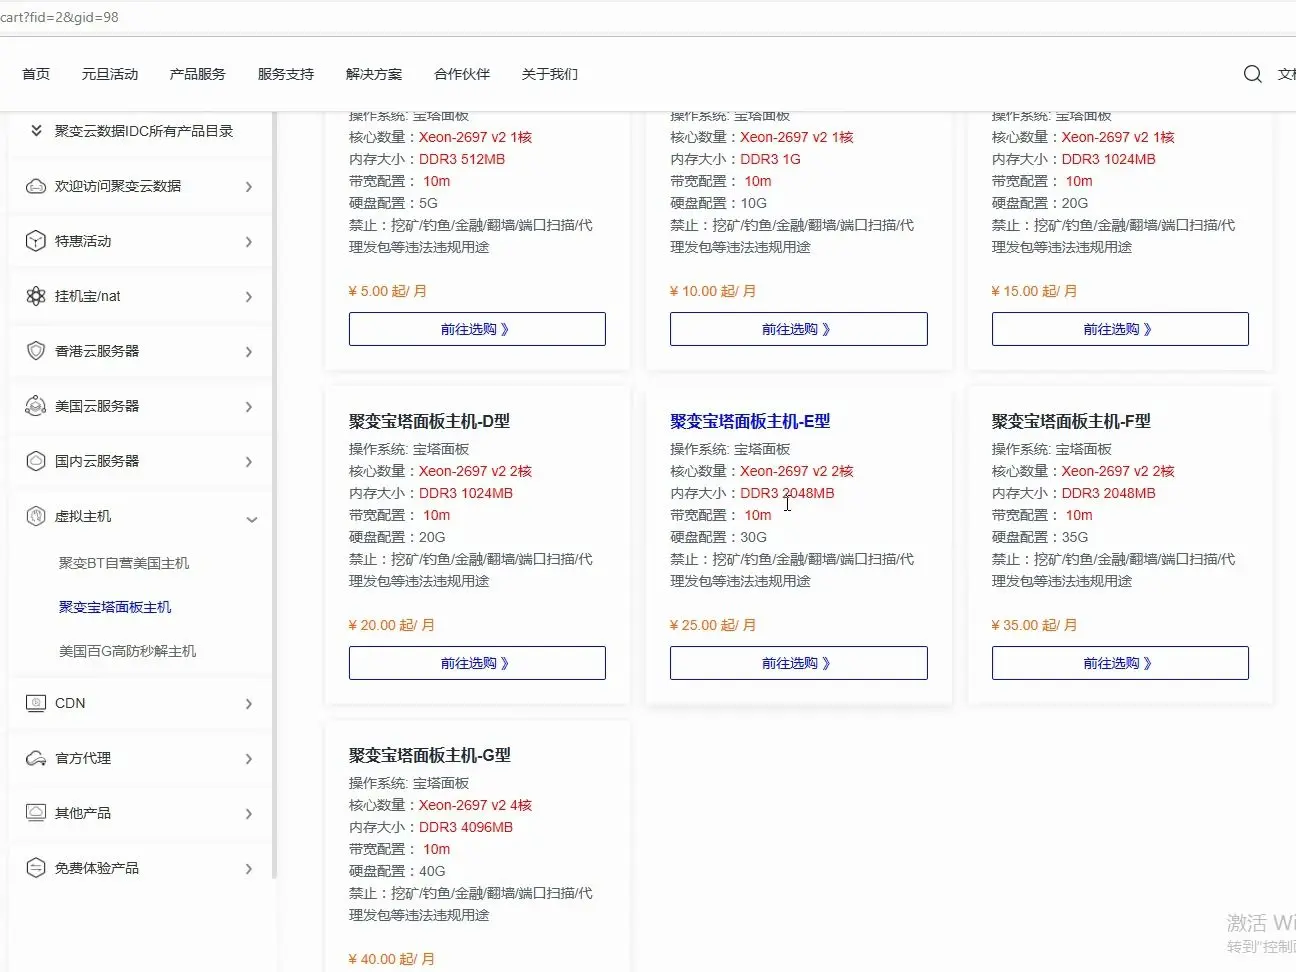Click the ¥ 40.00 起/月 price
The width and height of the screenshot is (1296, 972).
click(x=391, y=959)
